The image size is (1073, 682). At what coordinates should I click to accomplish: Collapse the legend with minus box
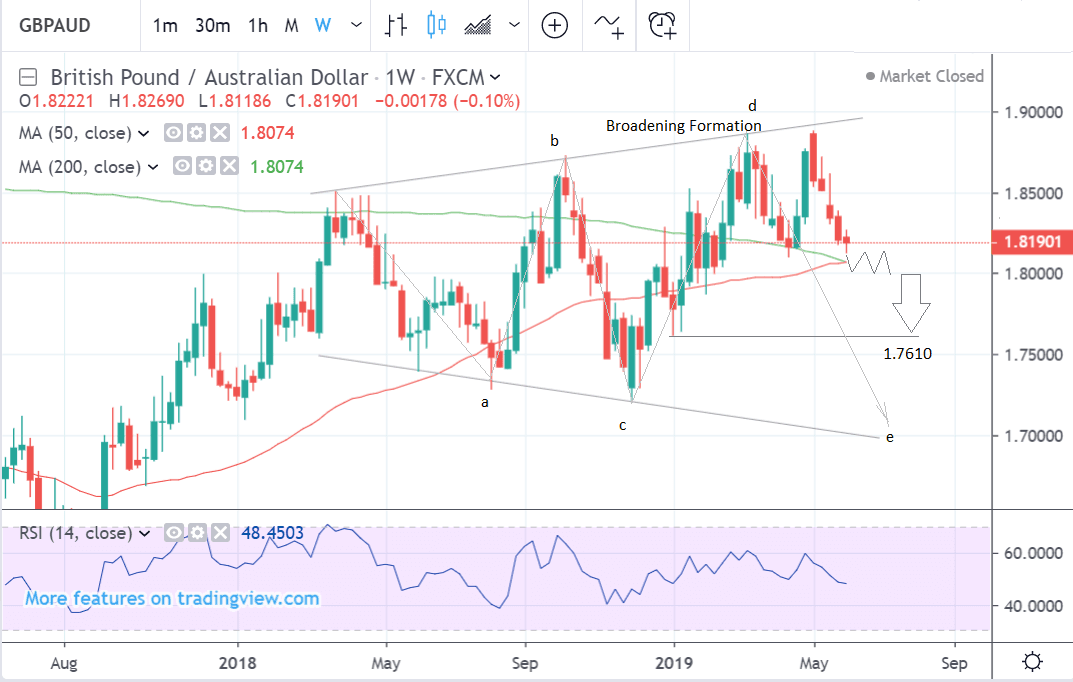(28, 77)
